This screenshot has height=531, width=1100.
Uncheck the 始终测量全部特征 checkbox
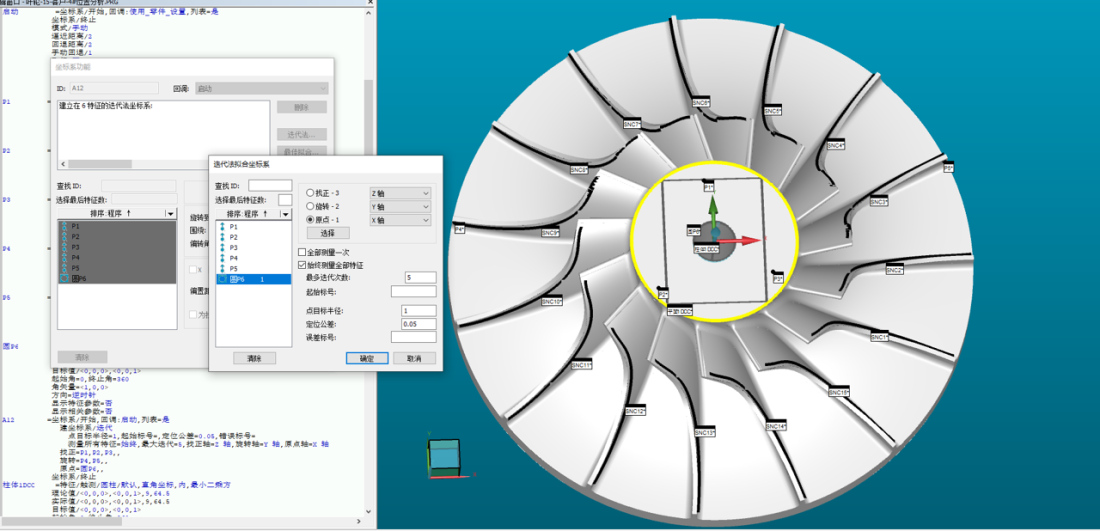click(x=302, y=265)
